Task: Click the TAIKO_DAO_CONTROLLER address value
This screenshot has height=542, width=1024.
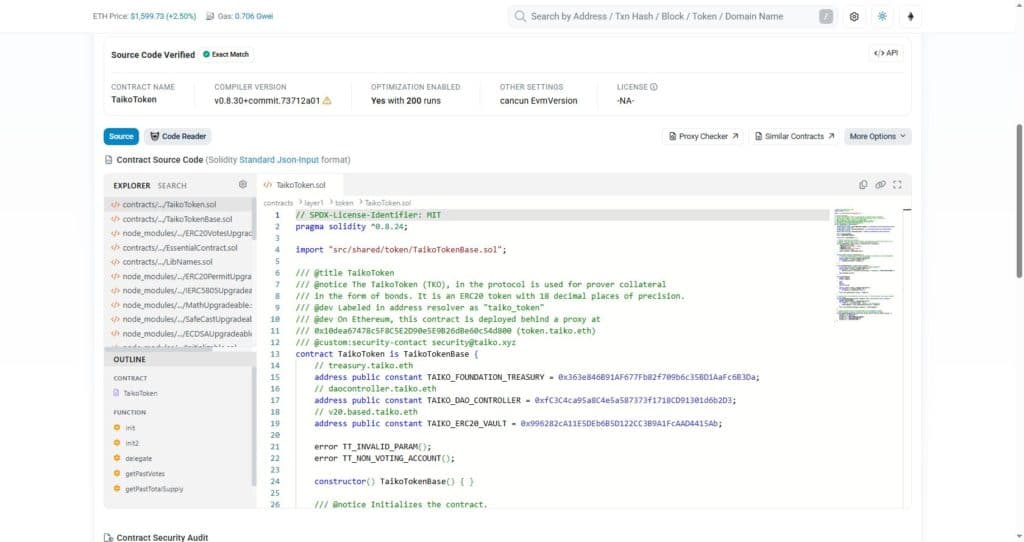Action: [633, 400]
